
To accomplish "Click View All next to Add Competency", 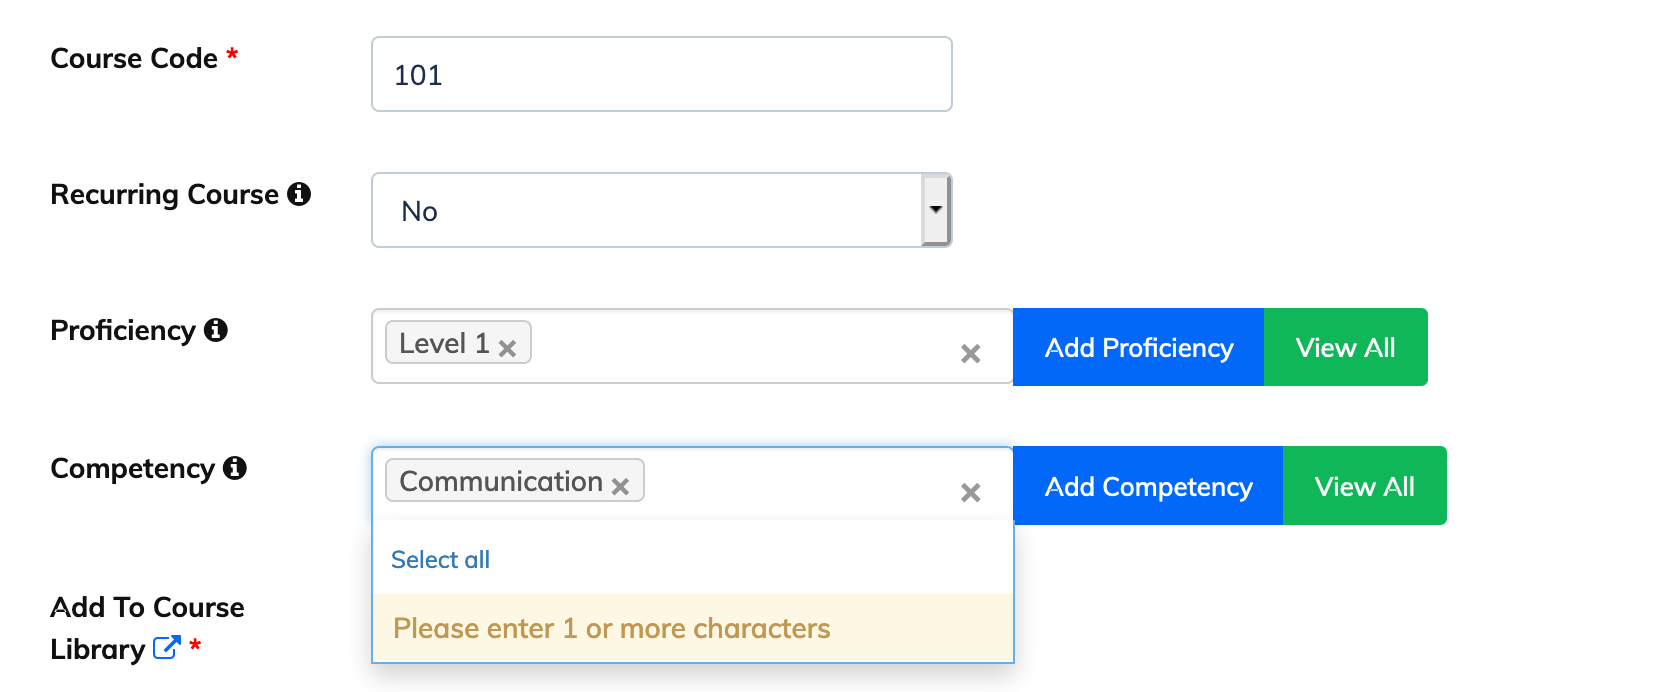I will pyautogui.click(x=1365, y=486).
